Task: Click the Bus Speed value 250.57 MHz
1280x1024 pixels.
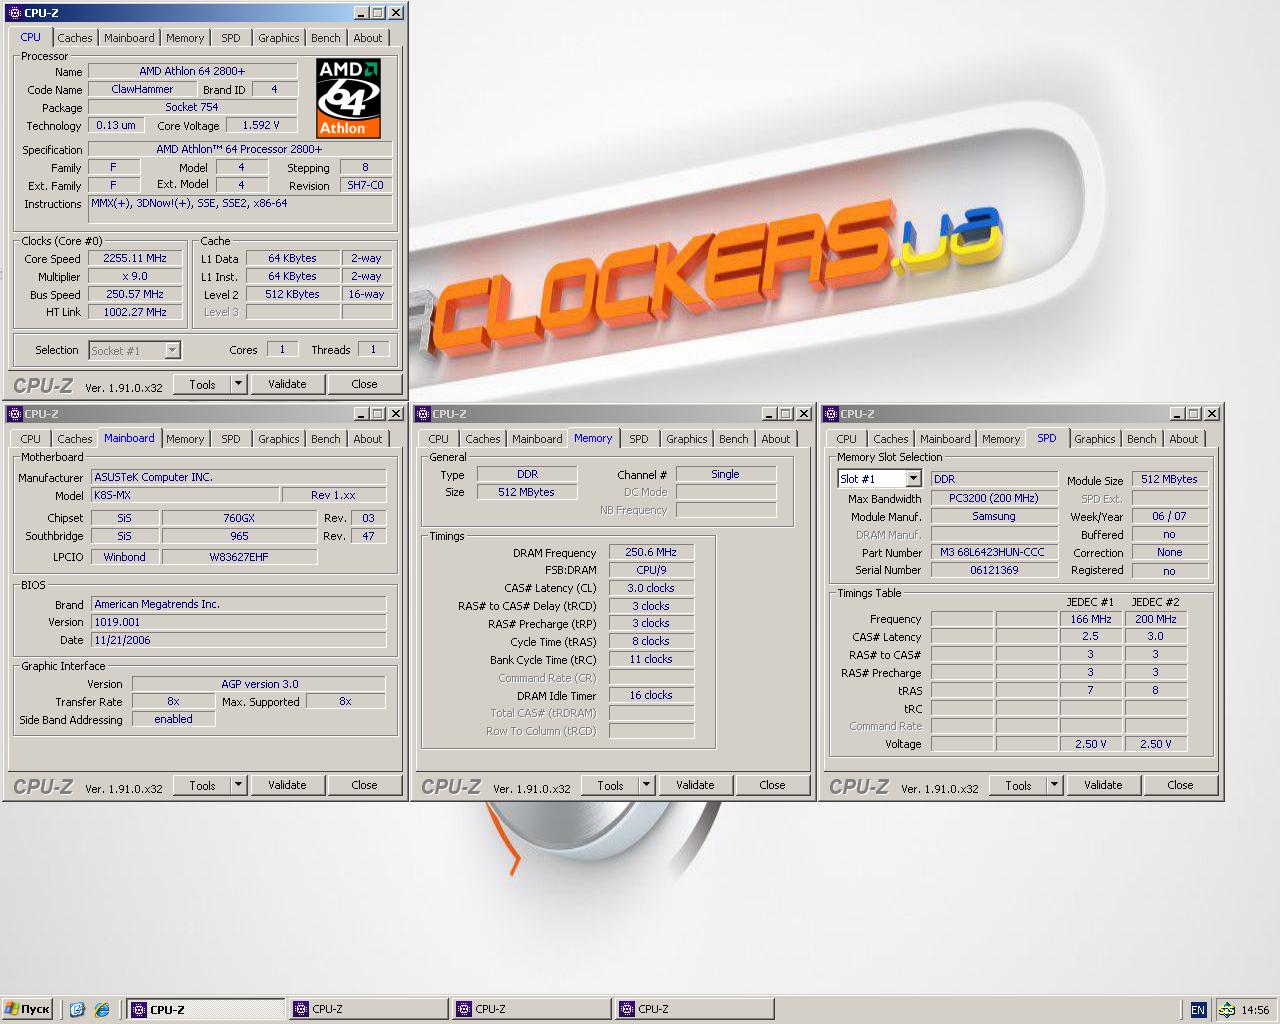Action: click(135, 294)
